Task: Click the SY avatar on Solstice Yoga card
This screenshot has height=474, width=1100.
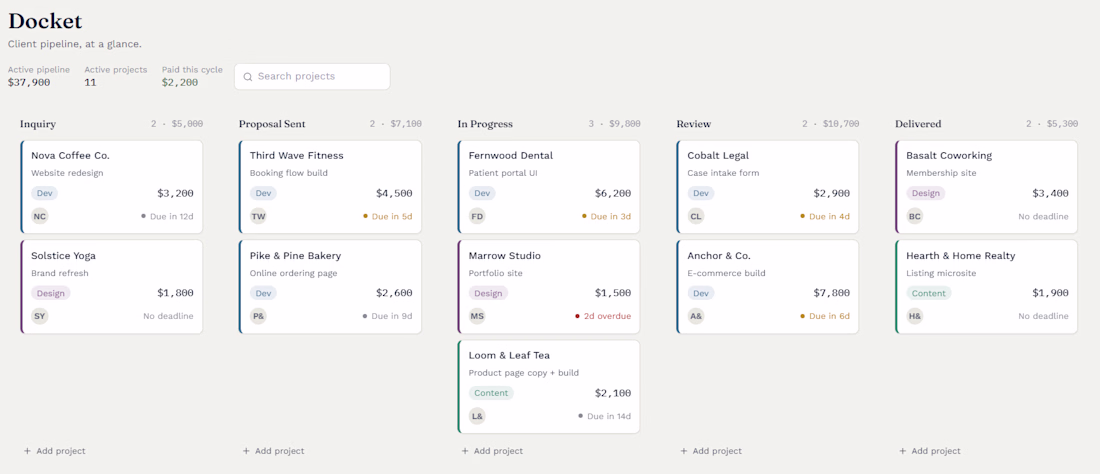Action: coord(40,316)
